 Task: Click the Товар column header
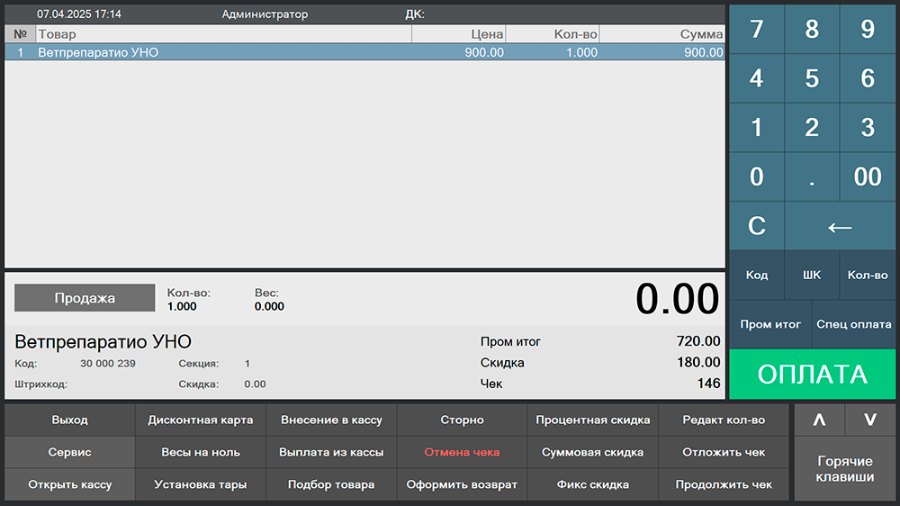(x=224, y=34)
